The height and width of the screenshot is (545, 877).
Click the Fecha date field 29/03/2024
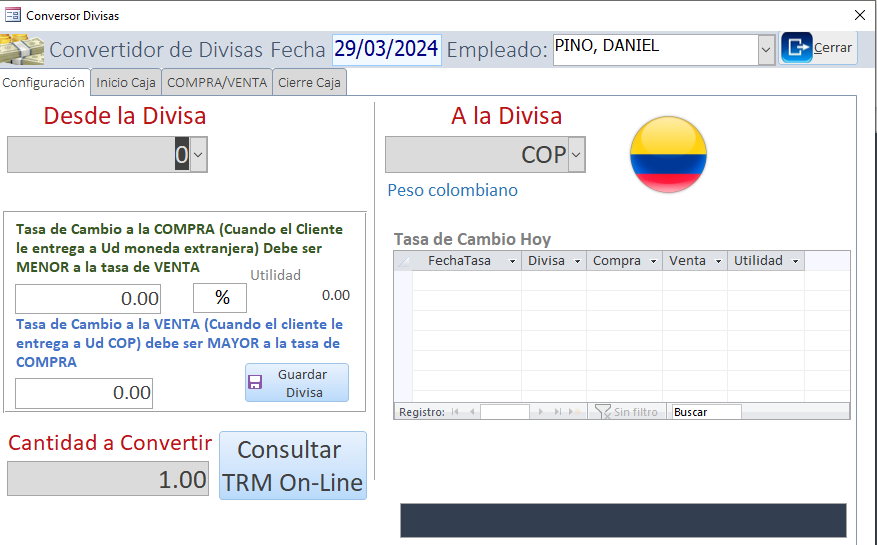coord(386,49)
